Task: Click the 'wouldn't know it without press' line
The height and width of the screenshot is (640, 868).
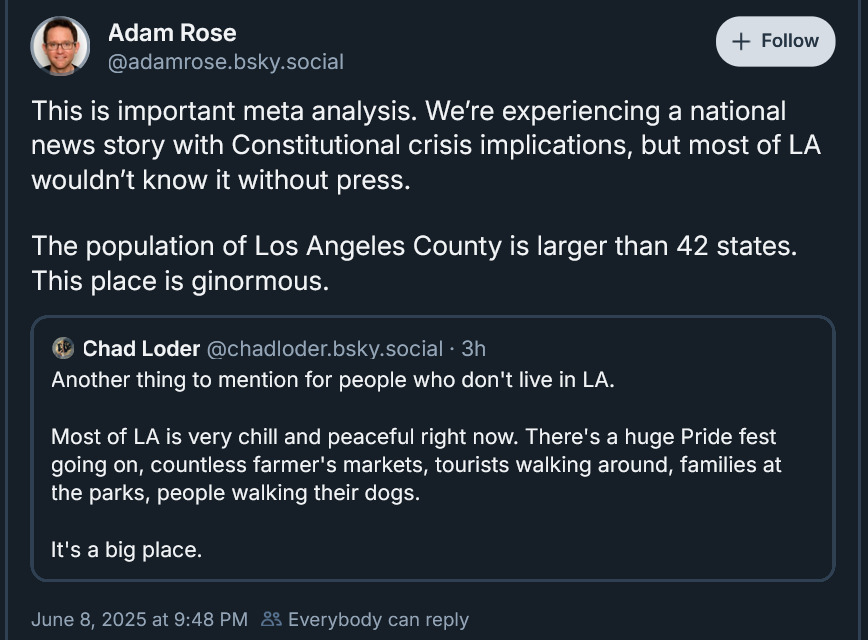Action: pyautogui.click(x=221, y=180)
